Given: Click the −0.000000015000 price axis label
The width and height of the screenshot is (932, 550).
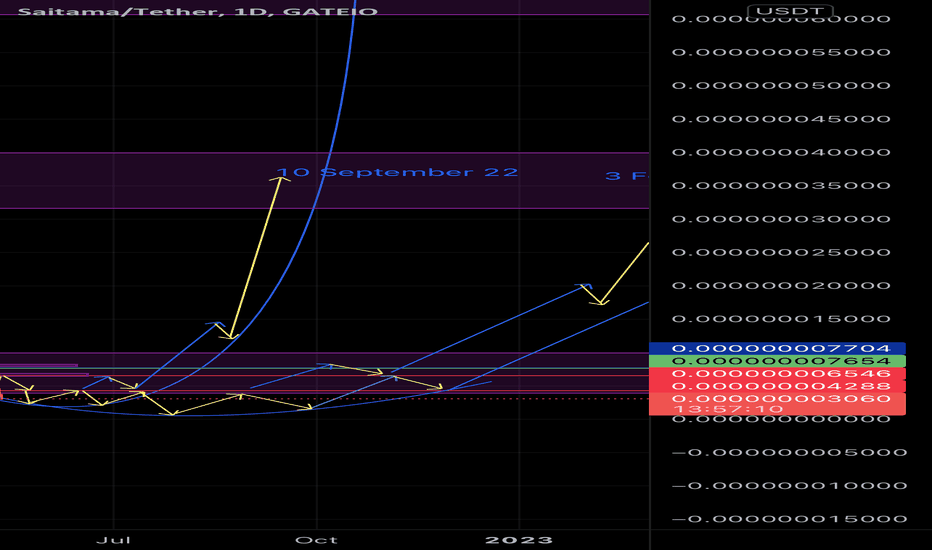Looking at the screenshot, I should [x=789, y=519].
